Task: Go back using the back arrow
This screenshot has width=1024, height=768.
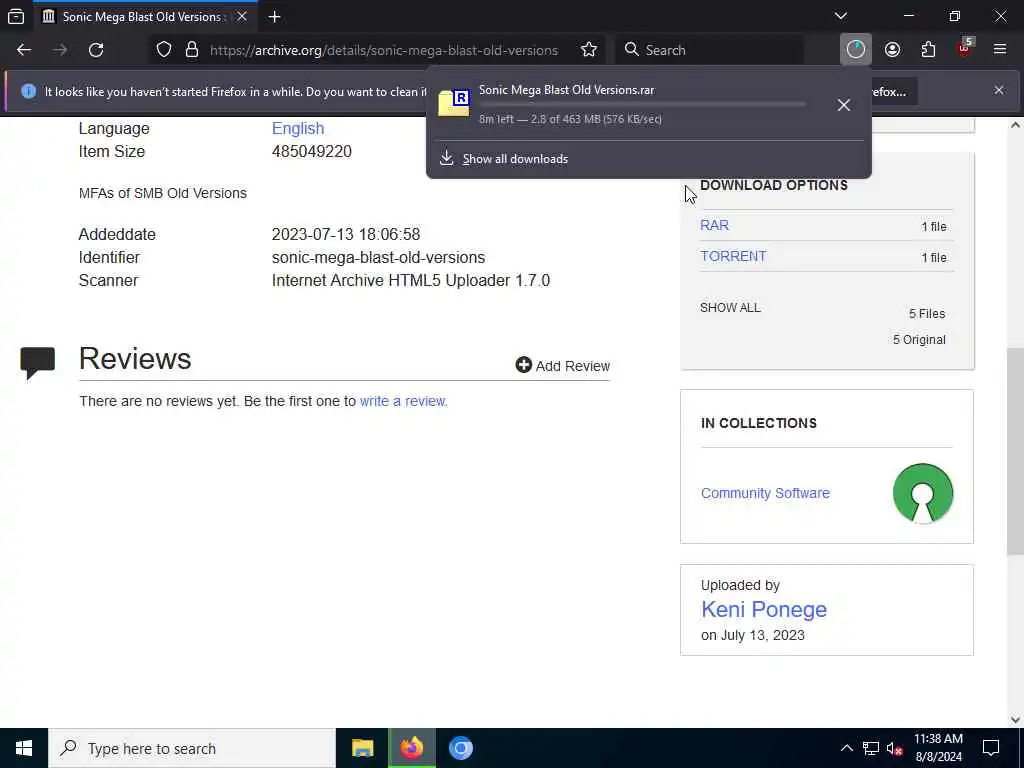Action: (24, 50)
